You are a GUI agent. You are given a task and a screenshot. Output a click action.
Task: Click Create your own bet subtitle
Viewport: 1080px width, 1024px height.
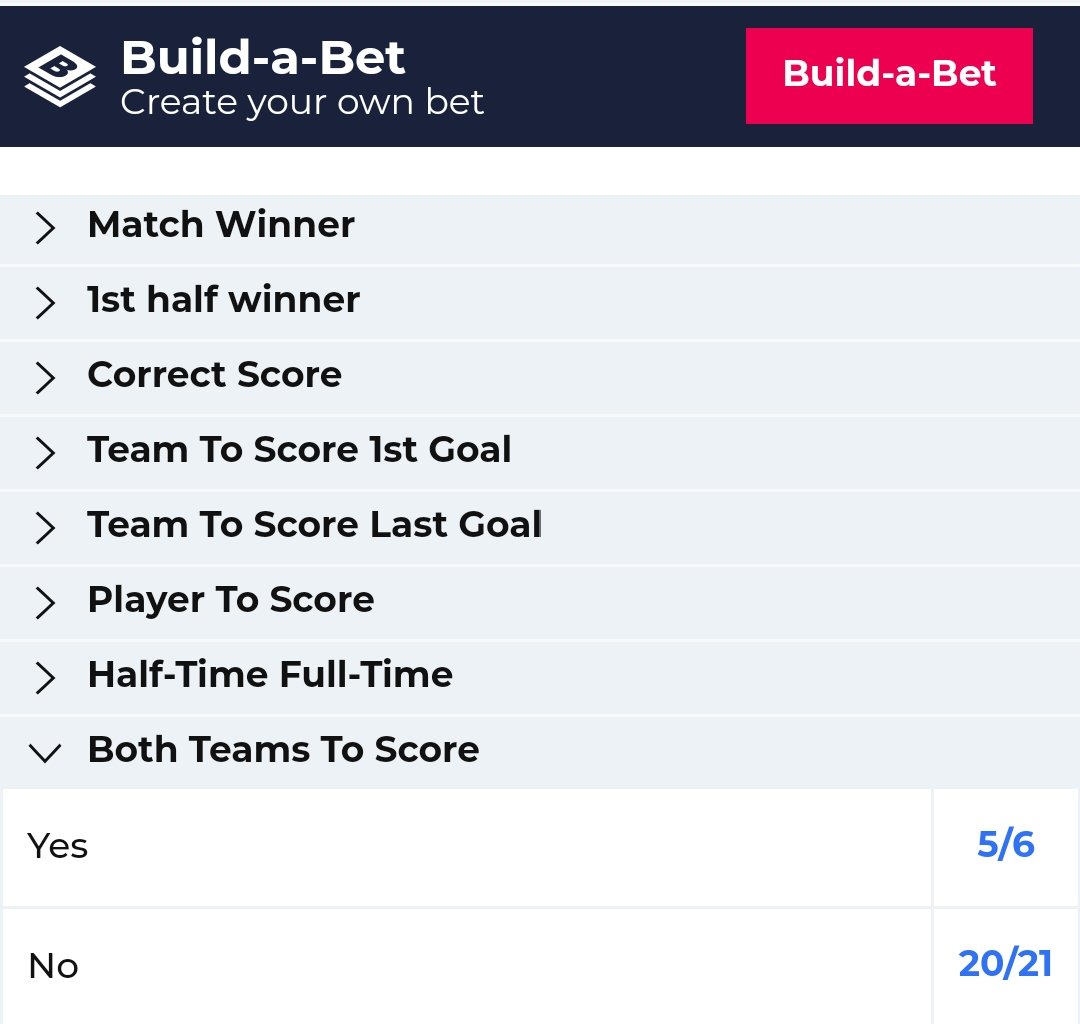pos(302,102)
